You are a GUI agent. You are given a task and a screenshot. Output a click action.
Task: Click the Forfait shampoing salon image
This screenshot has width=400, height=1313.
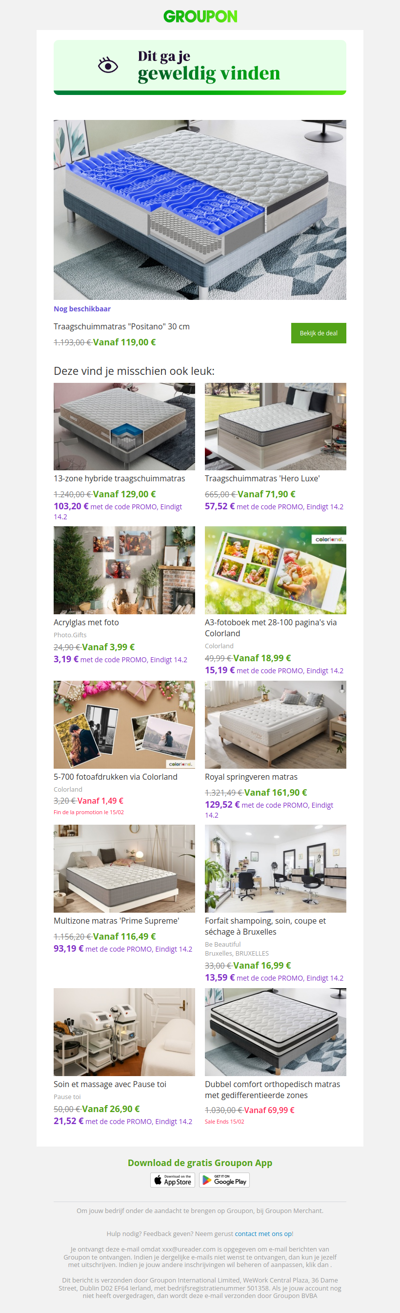coord(276,869)
